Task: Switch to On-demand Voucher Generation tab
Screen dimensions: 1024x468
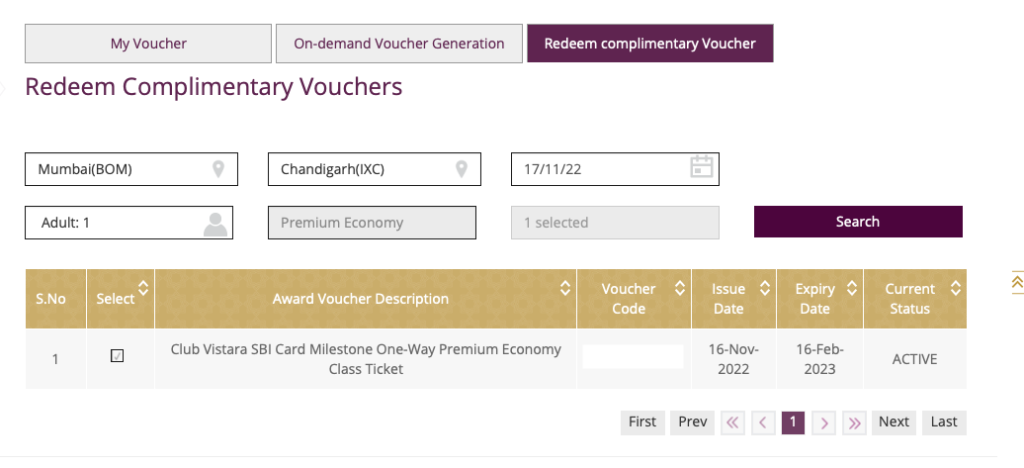Action: (399, 44)
